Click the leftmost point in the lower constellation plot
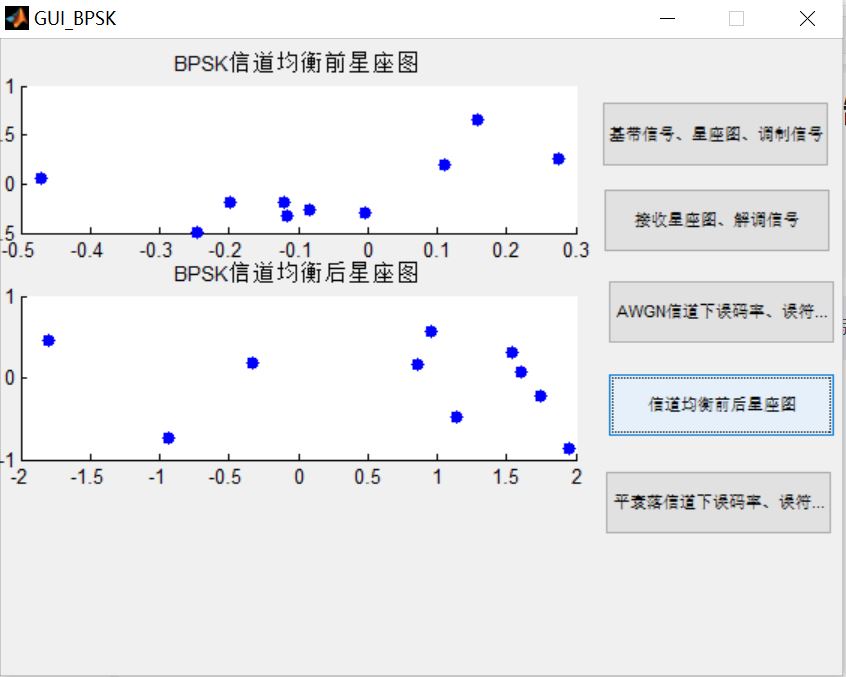 tap(49, 340)
